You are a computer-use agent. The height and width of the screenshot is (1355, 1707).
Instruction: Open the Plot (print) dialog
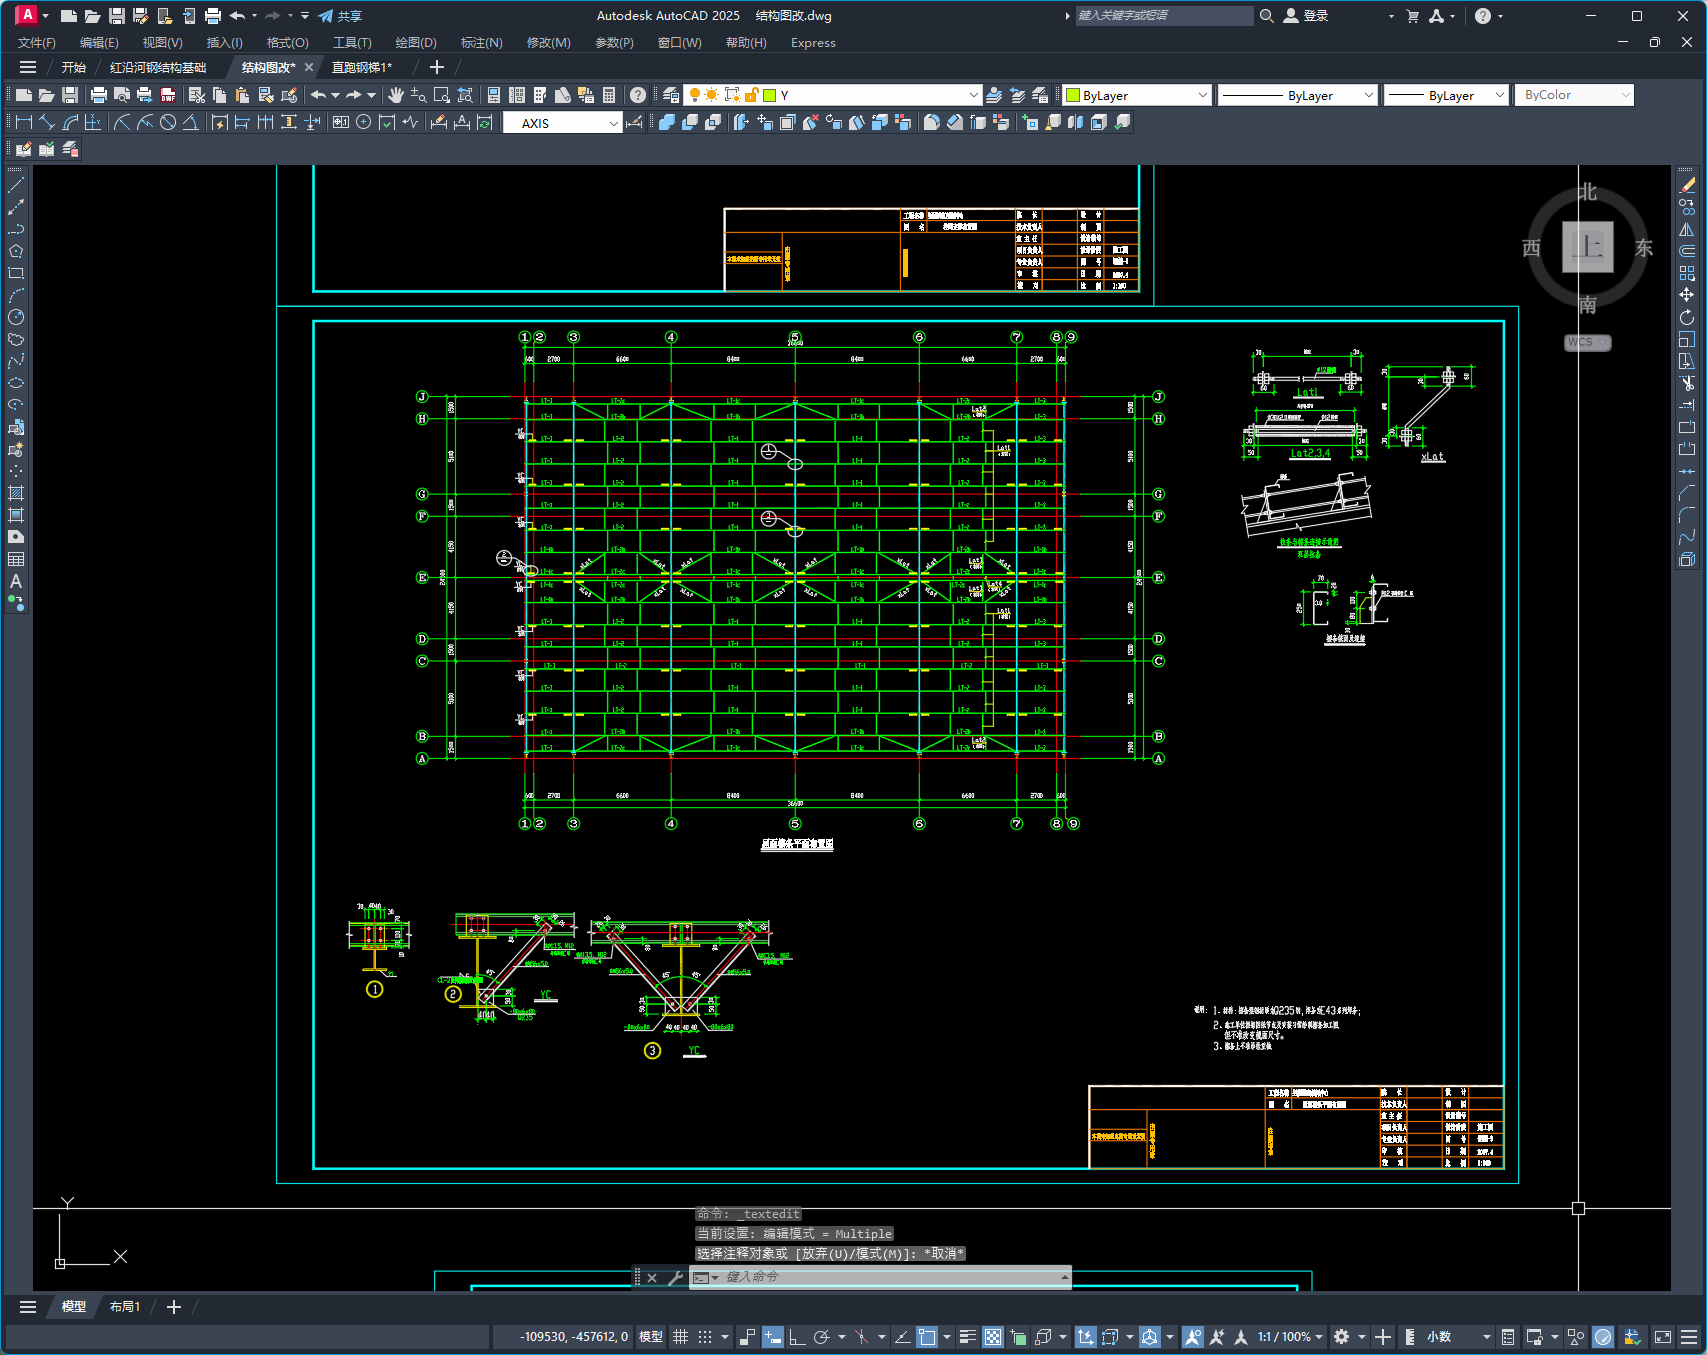click(x=98, y=95)
